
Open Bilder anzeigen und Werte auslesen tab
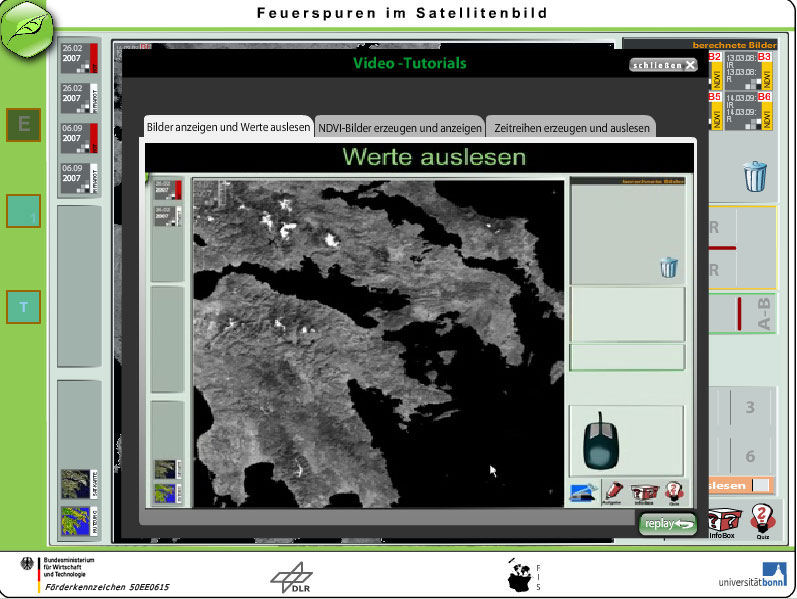coord(228,127)
